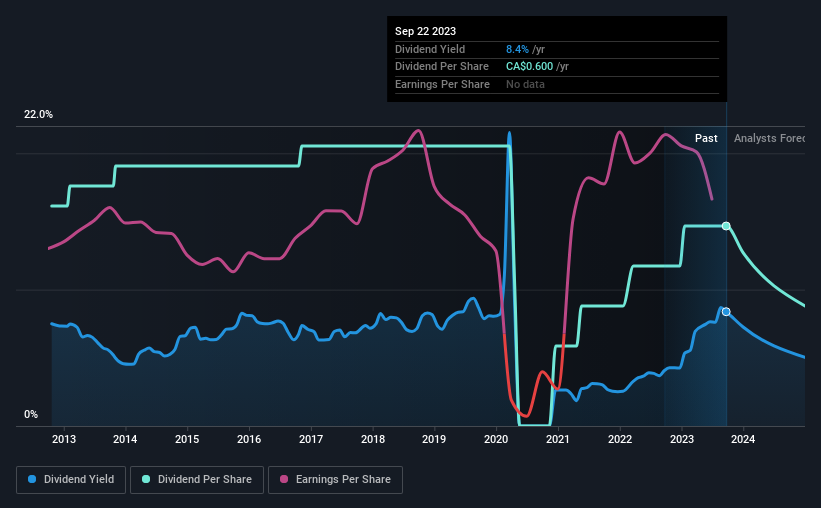Click the pink dot beside Earnings Per Share legend
The height and width of the screenshot is (508, 821).
284,480
